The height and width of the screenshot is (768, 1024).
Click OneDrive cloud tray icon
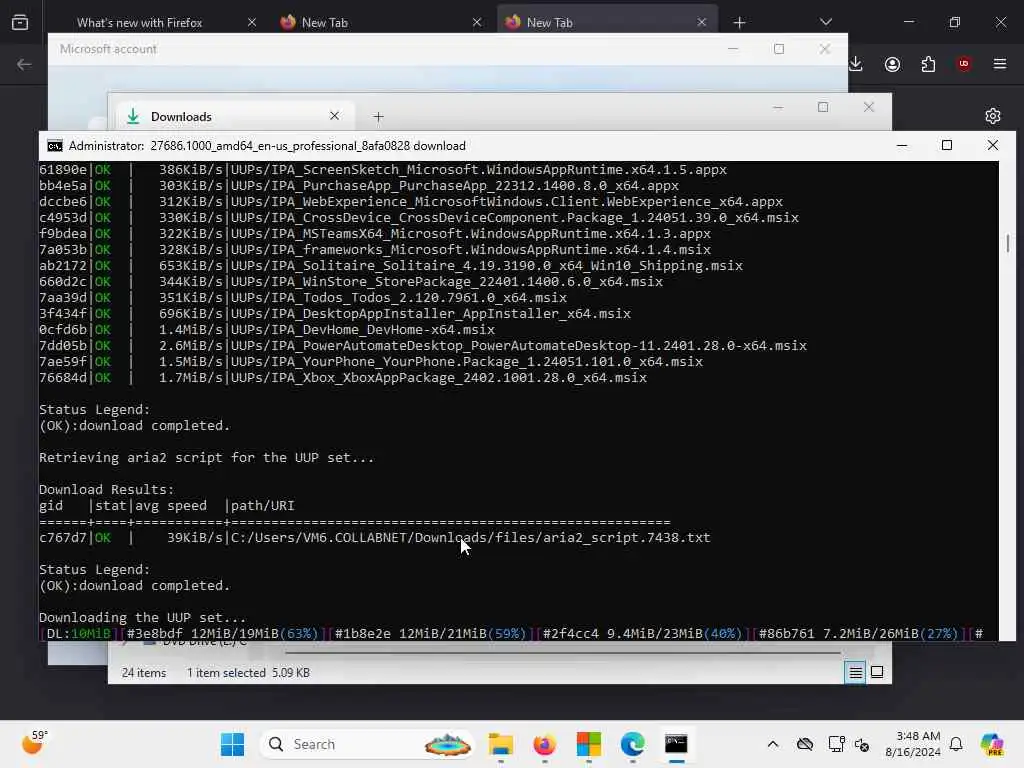(805, 744)
